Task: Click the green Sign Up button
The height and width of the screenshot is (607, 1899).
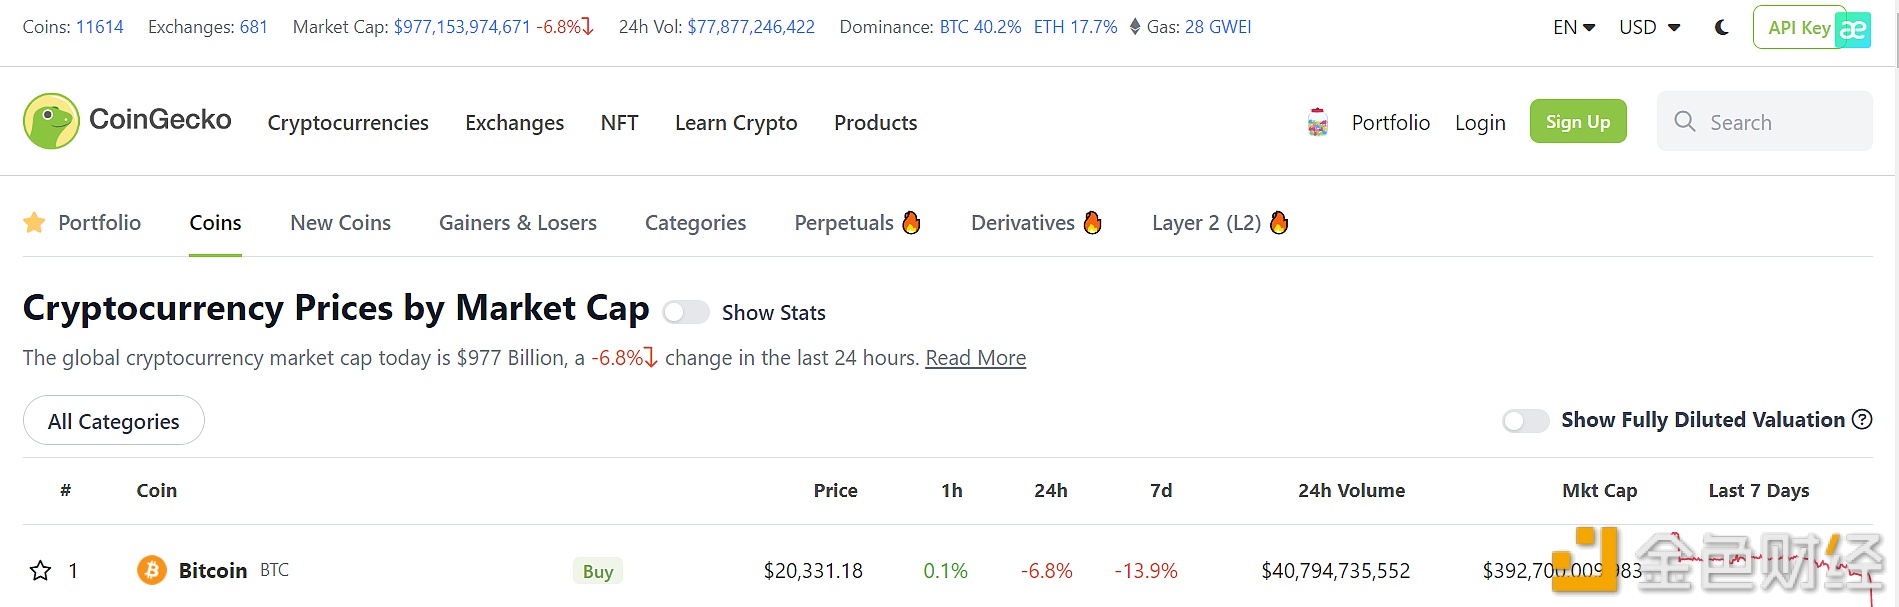Action: click(x=1578, y=121)
